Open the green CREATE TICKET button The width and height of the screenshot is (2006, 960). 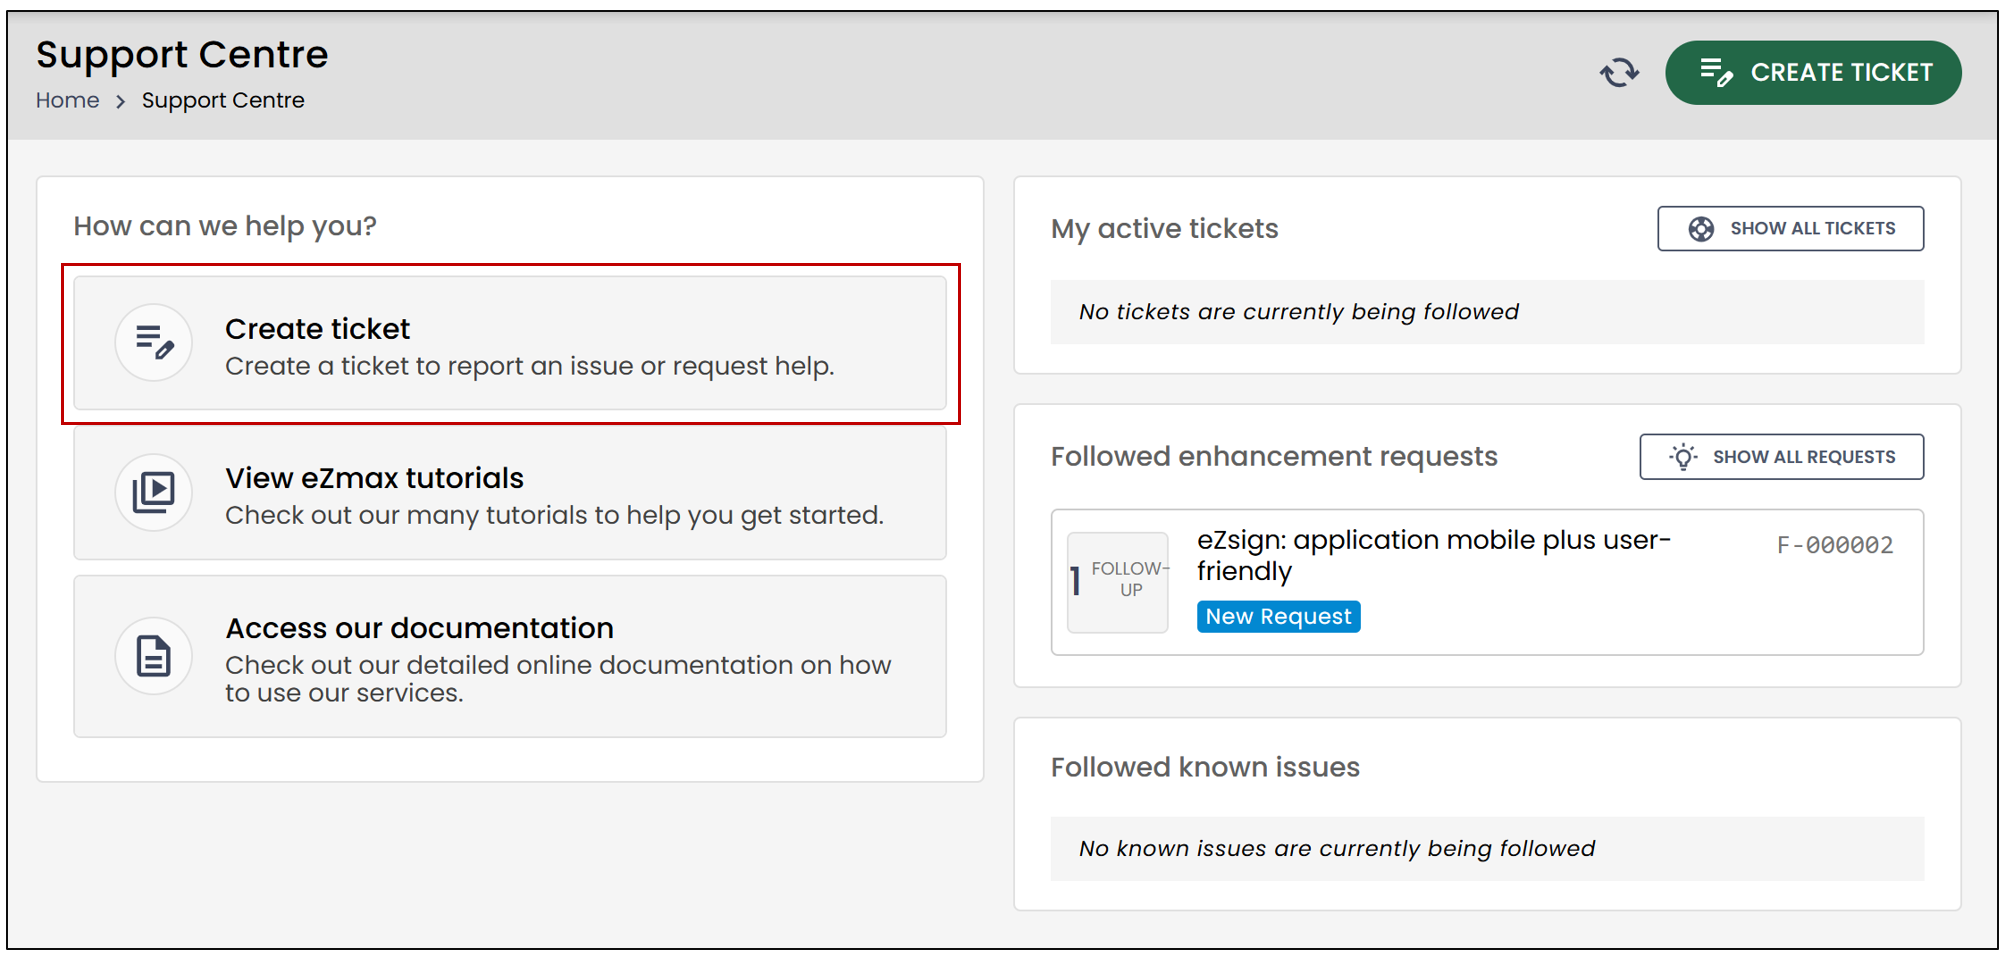(x=1813, y=72)
